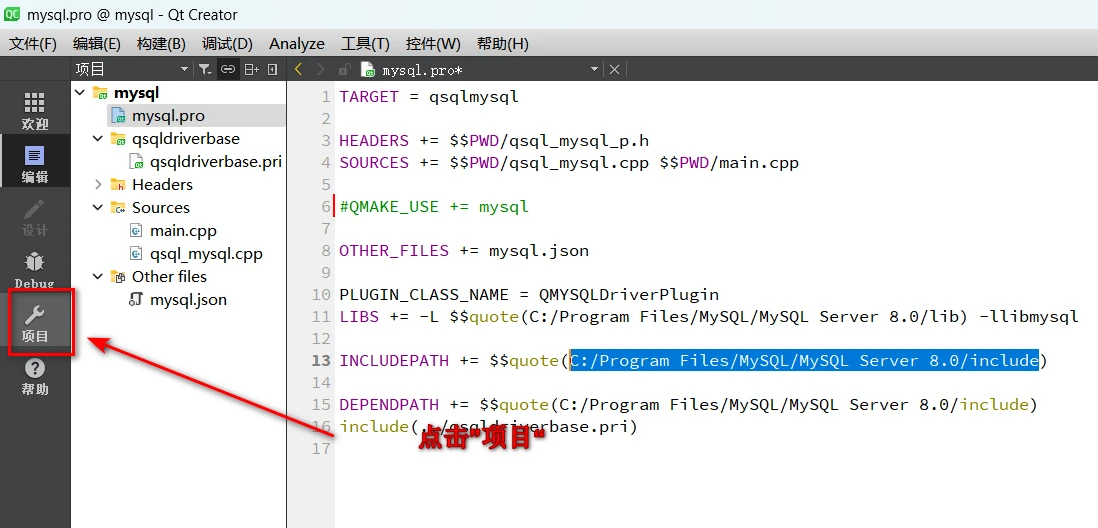Open the 控件(W) menu

pos(433,43)
